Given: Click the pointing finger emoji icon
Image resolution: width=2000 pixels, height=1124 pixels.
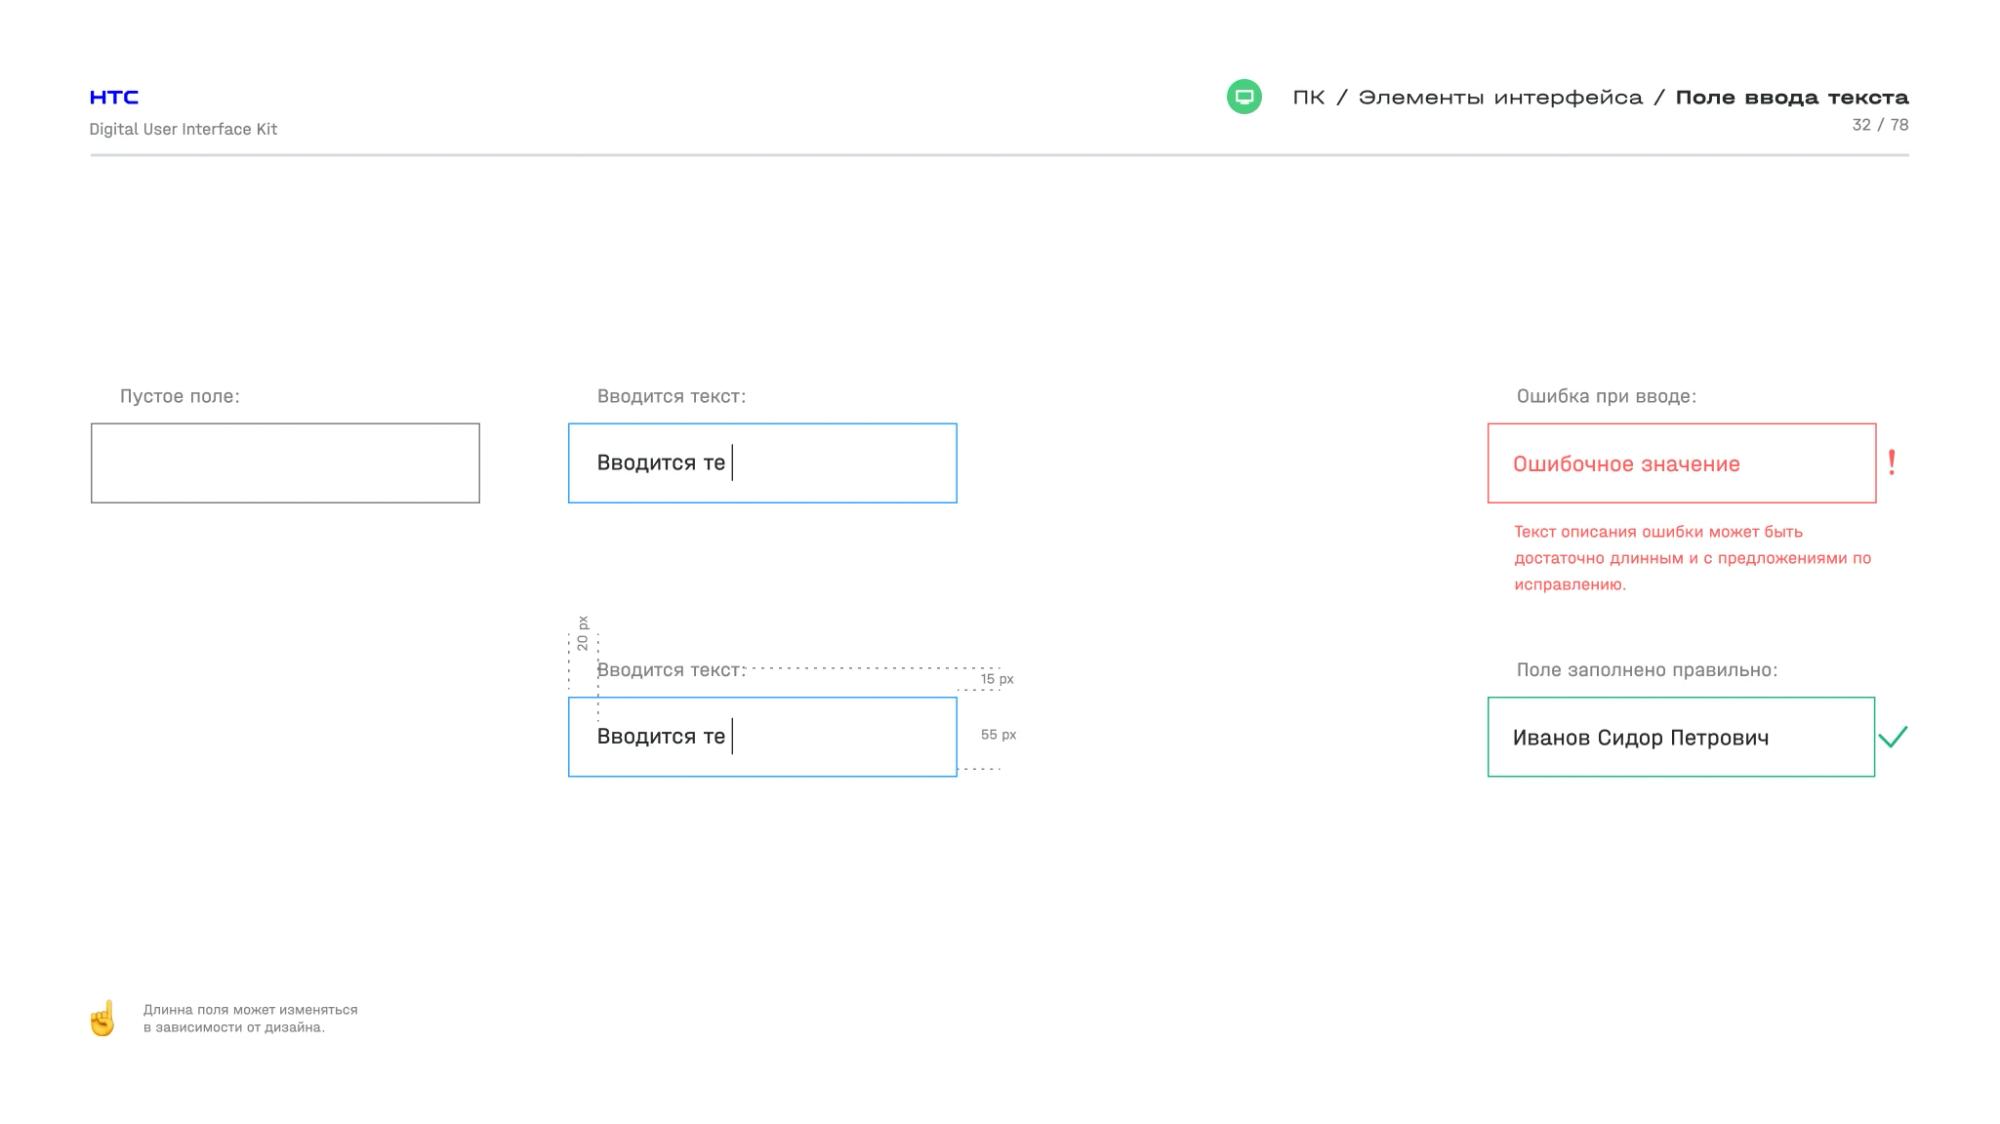Looking at the screenshot, I should click(103, 1018).
